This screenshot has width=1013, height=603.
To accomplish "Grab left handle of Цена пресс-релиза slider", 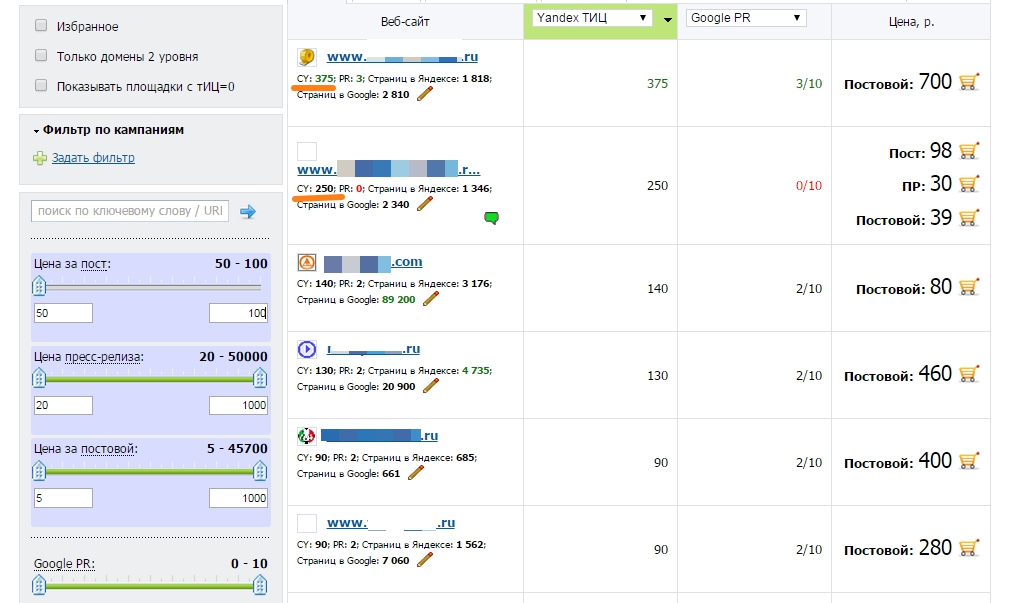I will pos(39,377).
